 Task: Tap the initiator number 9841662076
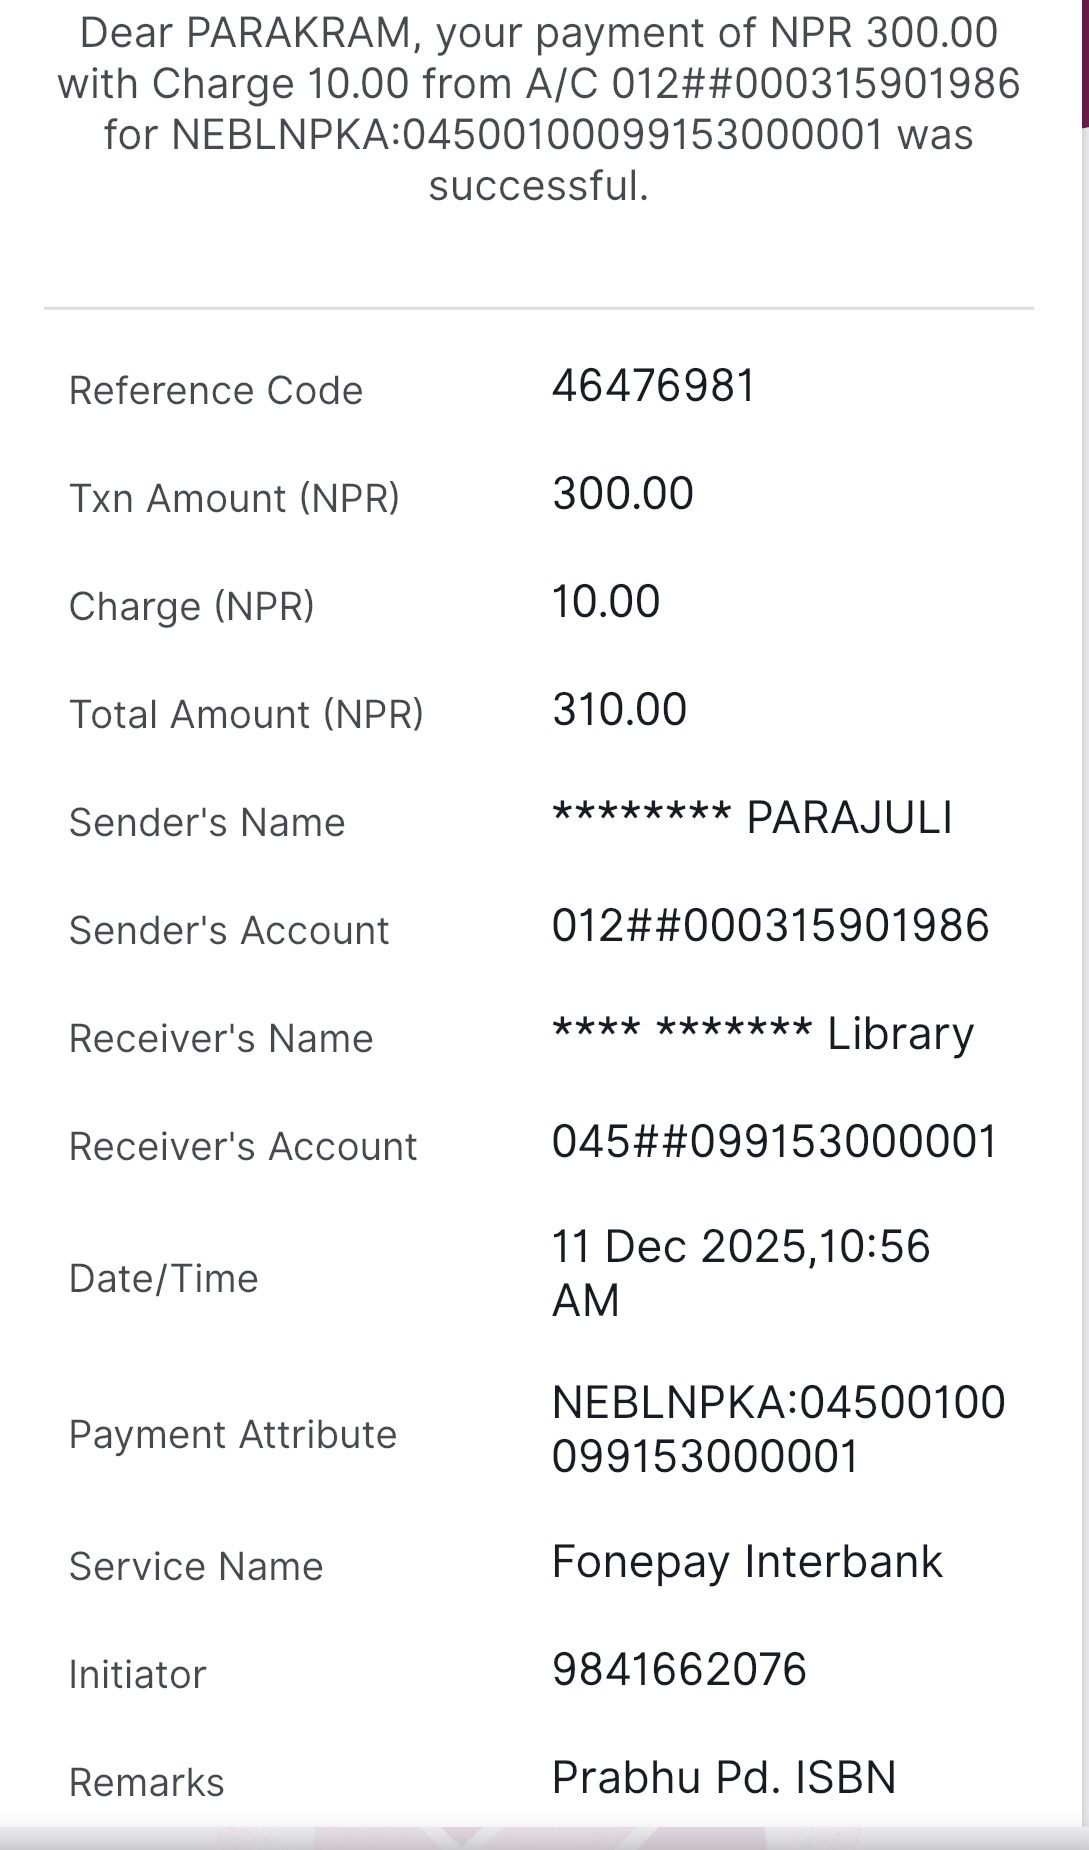coord(679,1670)
